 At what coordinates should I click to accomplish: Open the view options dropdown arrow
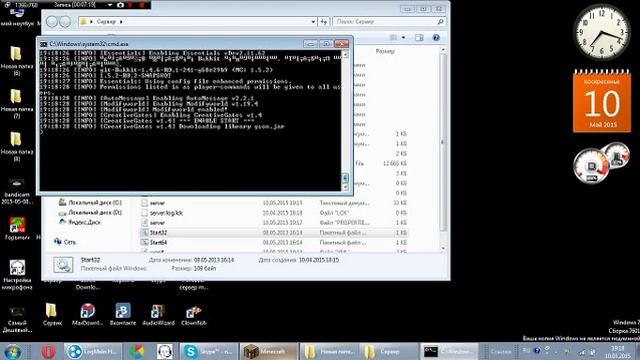click(403, 38)
